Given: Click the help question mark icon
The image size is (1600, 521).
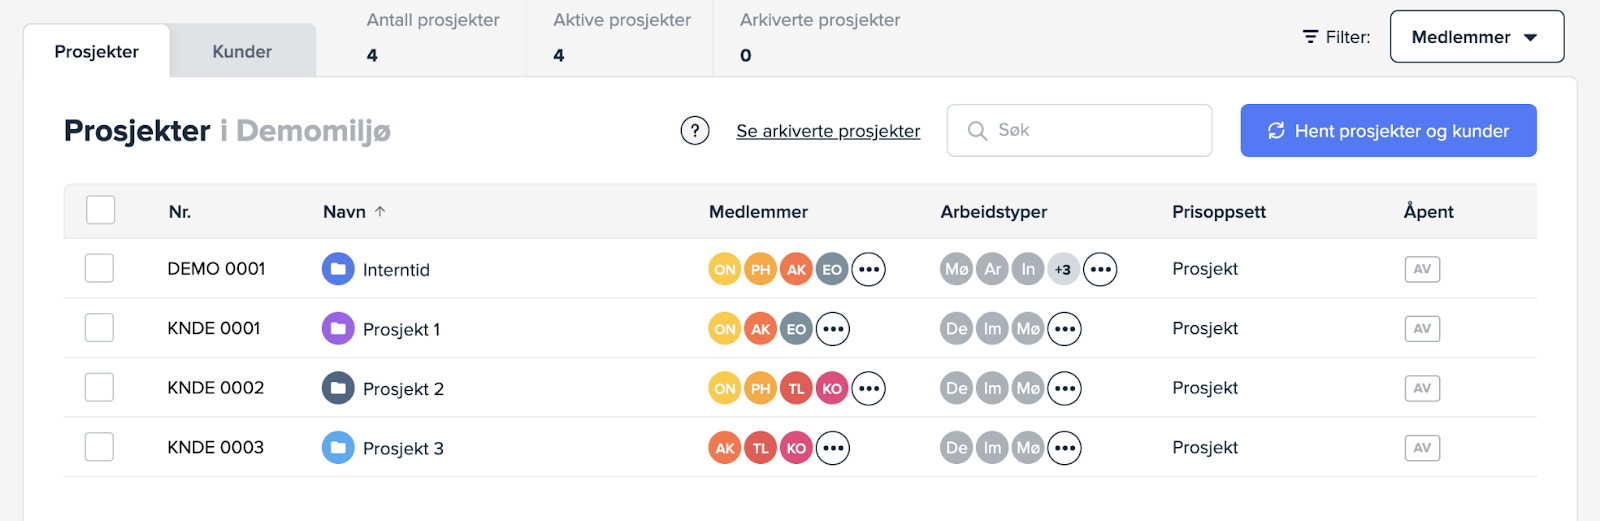Looking at the screenshot, I should pyautogui.click(x=695, y=131).
